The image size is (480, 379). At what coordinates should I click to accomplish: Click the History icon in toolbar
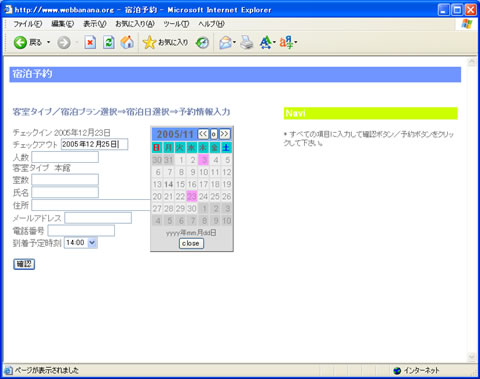pos(202,43)
